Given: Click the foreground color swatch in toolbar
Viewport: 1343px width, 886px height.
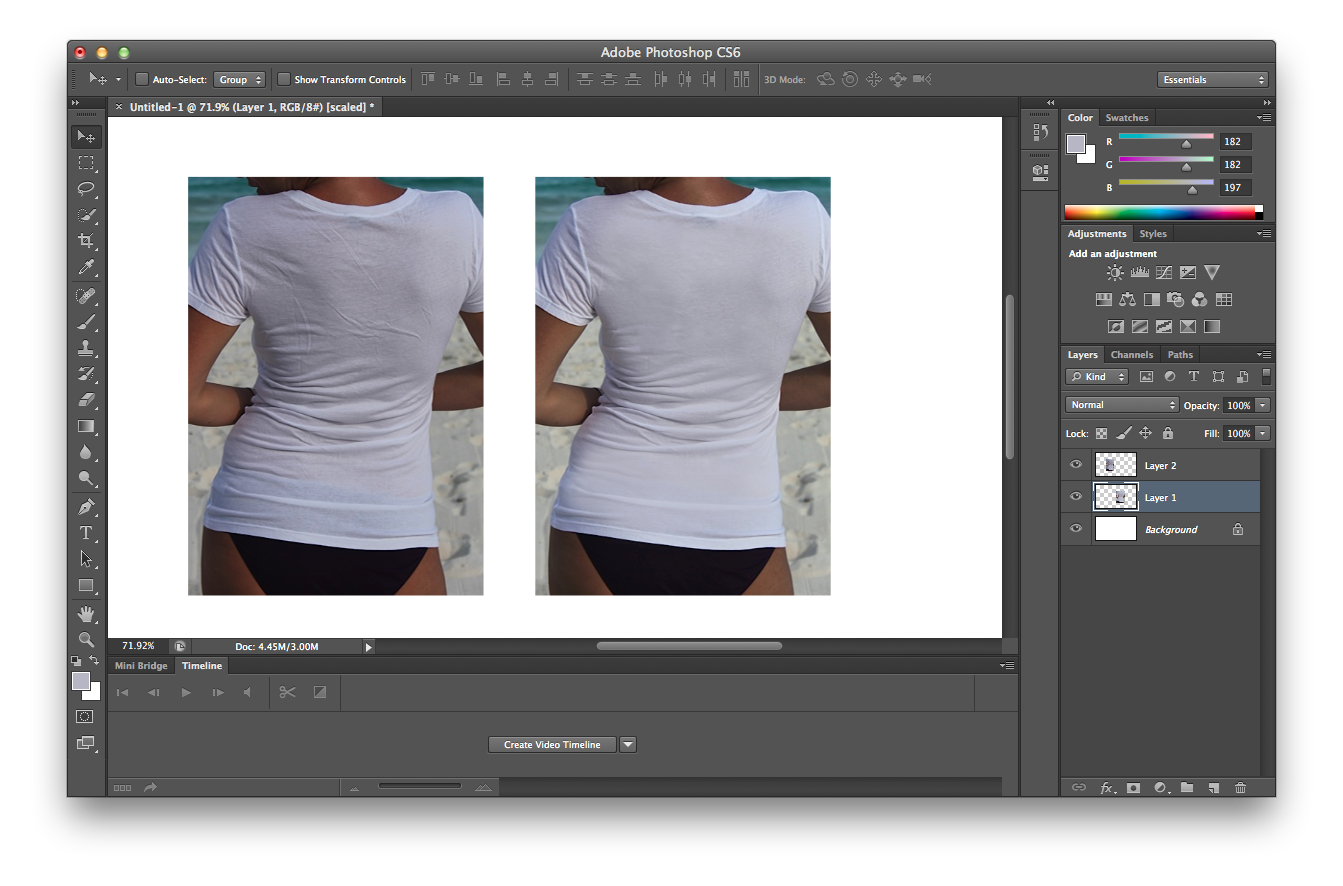Looking at the screenshot, I should click(x=81, y=681).
